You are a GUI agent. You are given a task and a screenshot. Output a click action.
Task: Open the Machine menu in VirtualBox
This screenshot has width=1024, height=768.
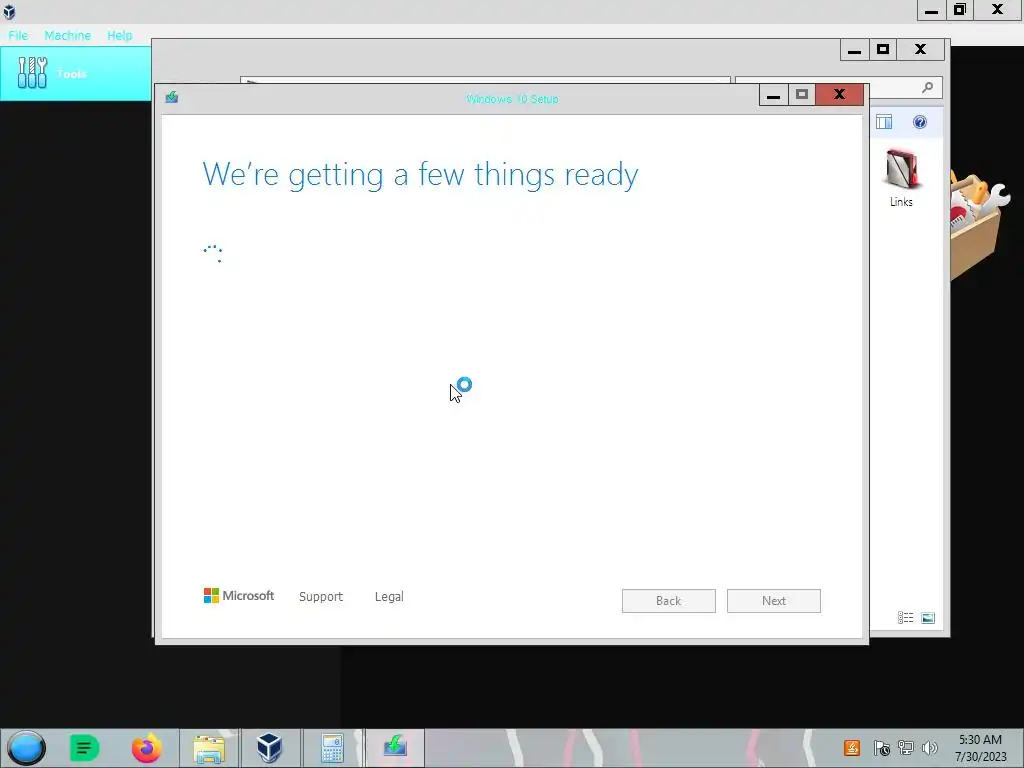pyautogui.click(x=67, y=35)
